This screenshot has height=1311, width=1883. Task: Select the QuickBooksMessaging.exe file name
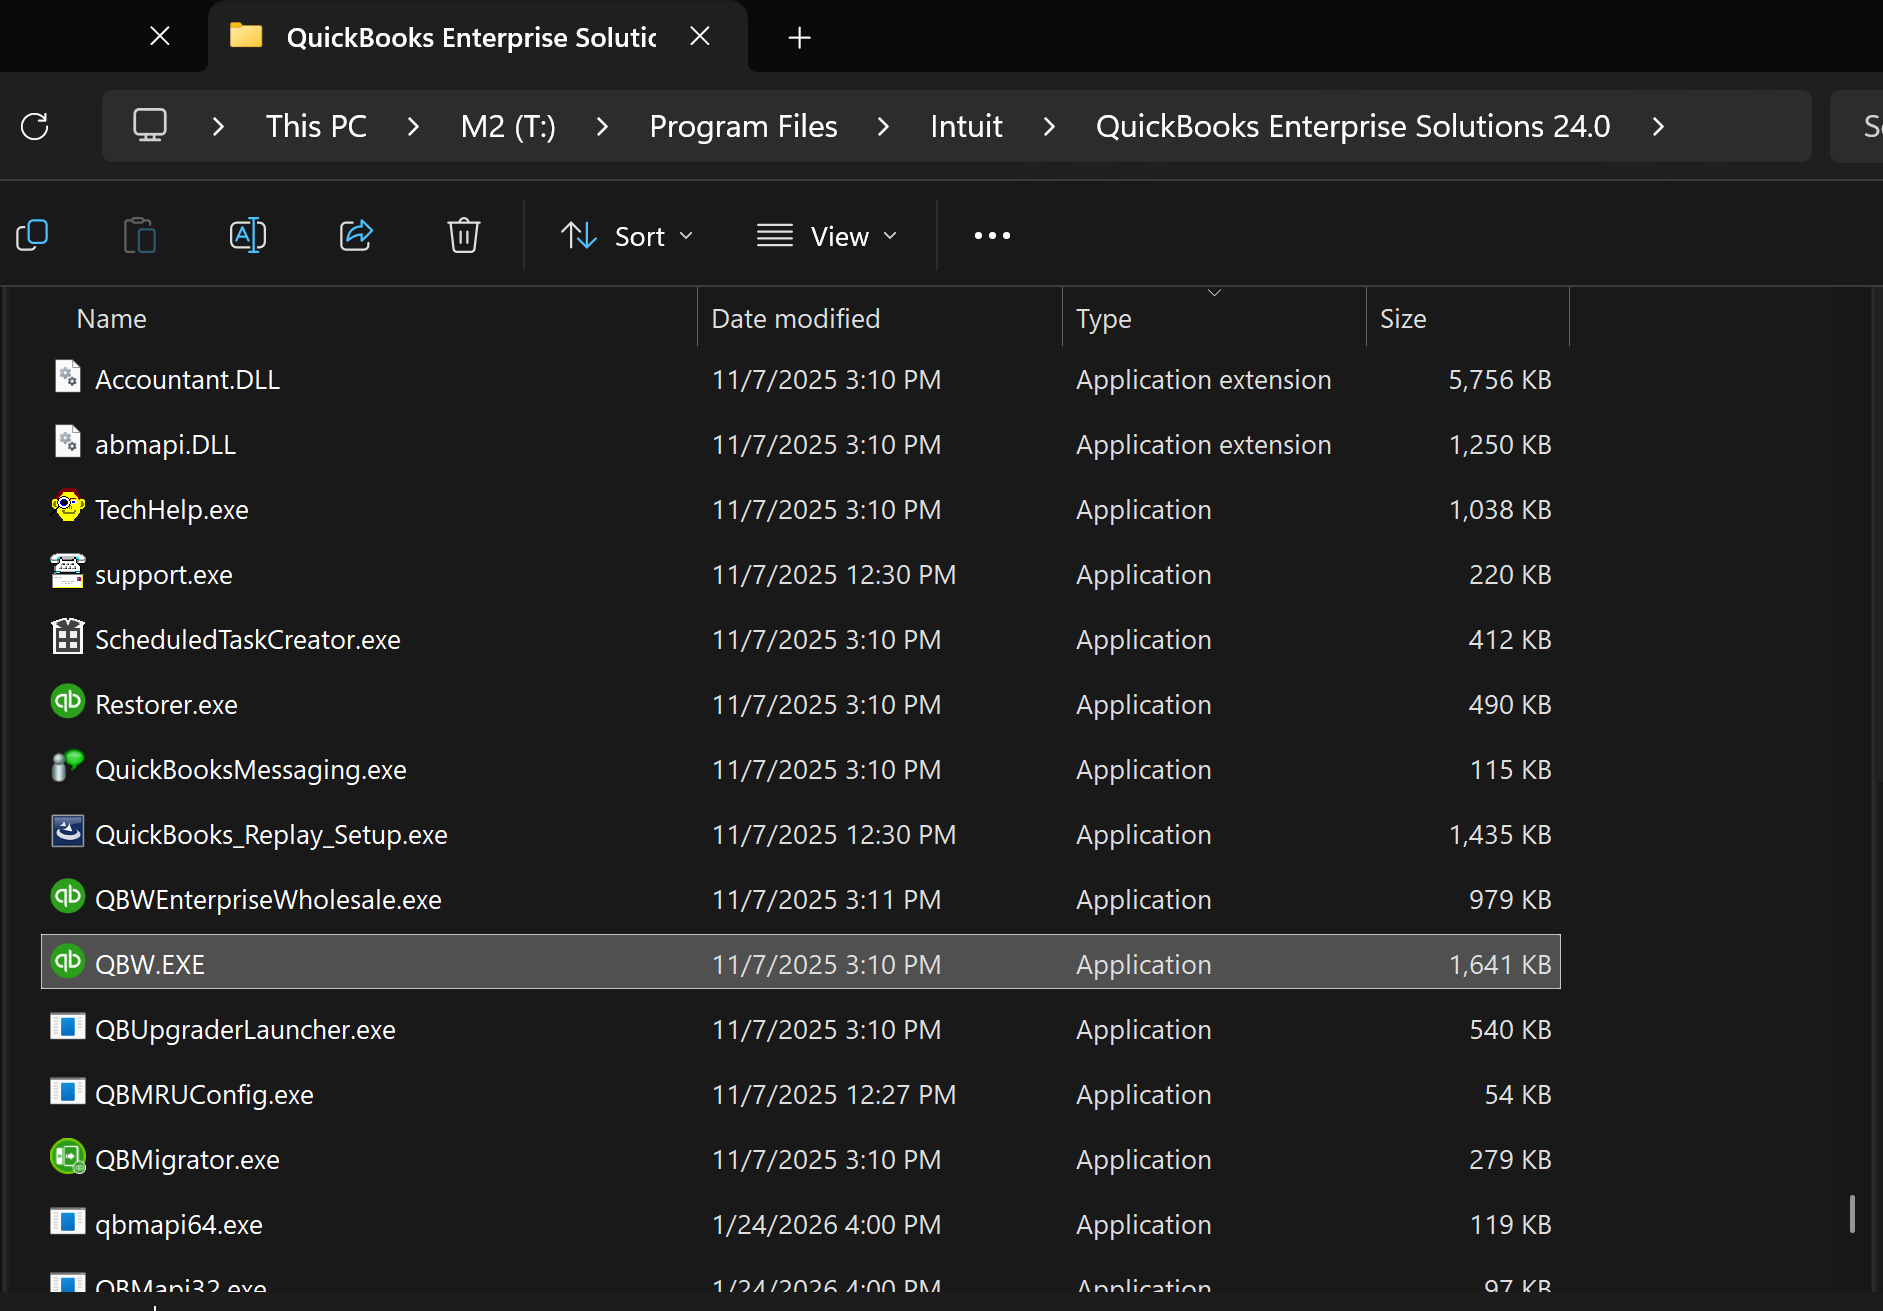click(x=250, y=770)
